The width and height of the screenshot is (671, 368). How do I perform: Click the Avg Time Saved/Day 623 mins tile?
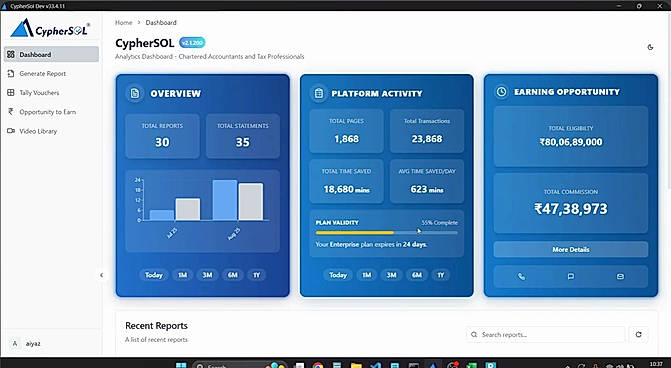point(427,181)
